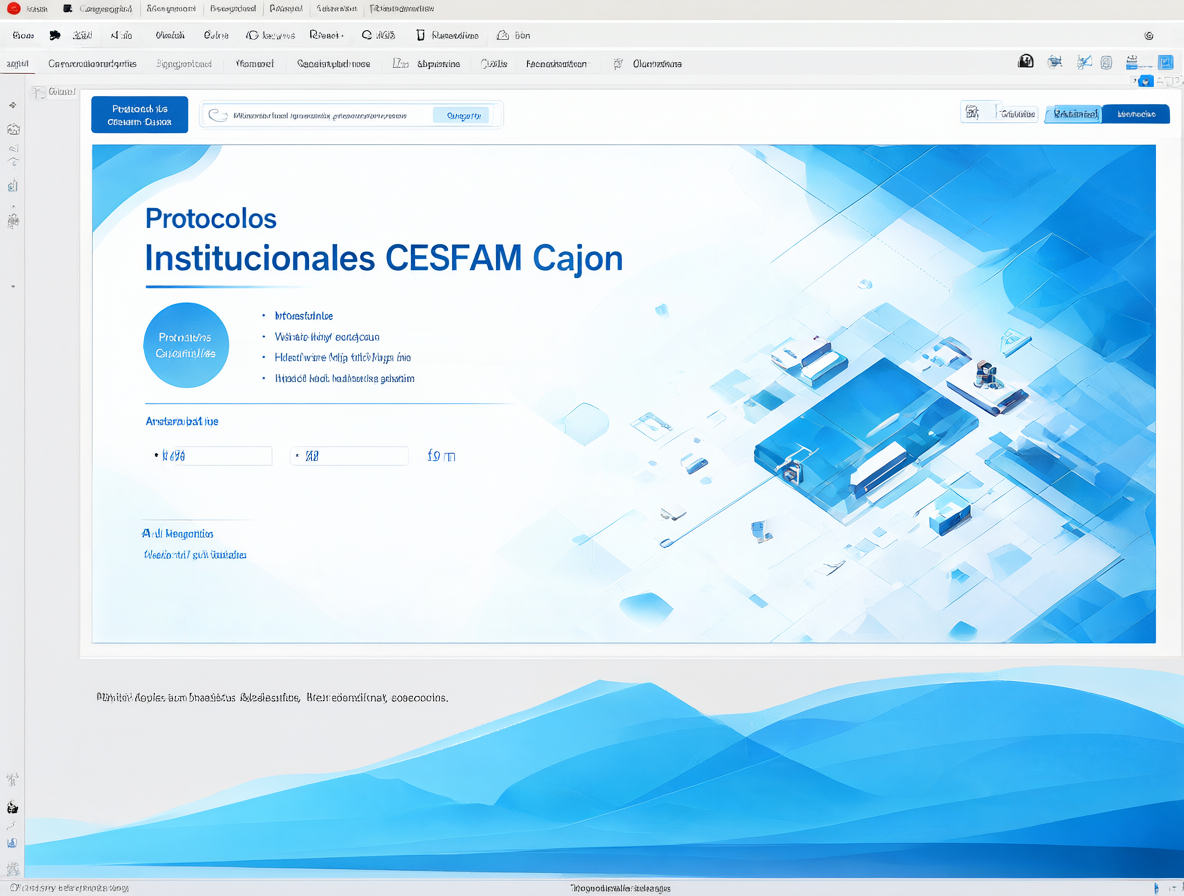The height and width of the screenshot is (896, 1184).
Task: Click the rounded outline icon in the ribbon's right group
Action: [1106, 63]
